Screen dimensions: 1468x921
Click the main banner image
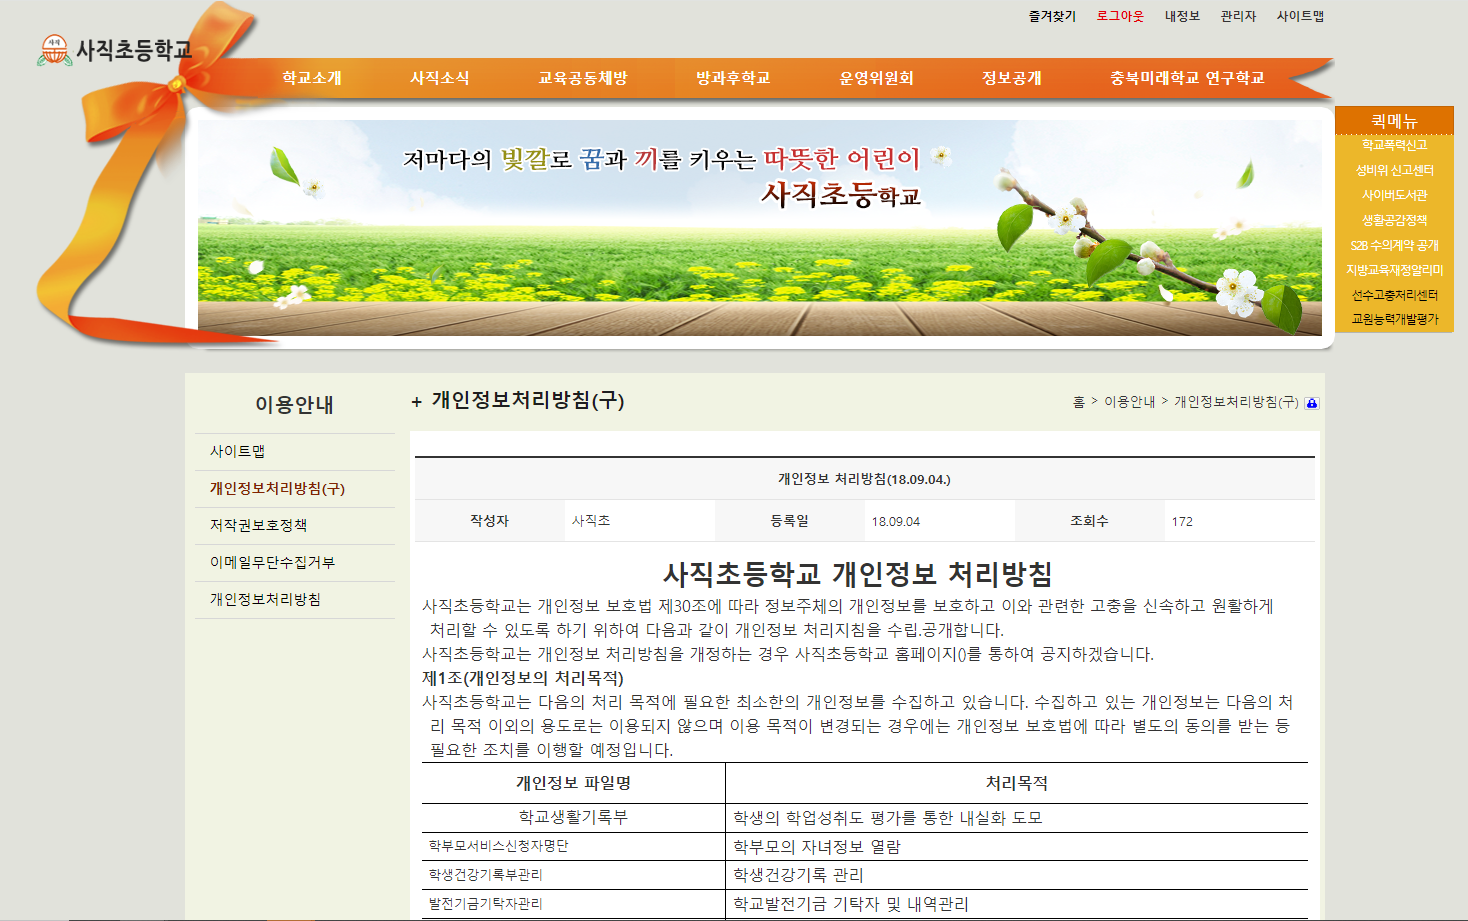click(x=760, y=228)
